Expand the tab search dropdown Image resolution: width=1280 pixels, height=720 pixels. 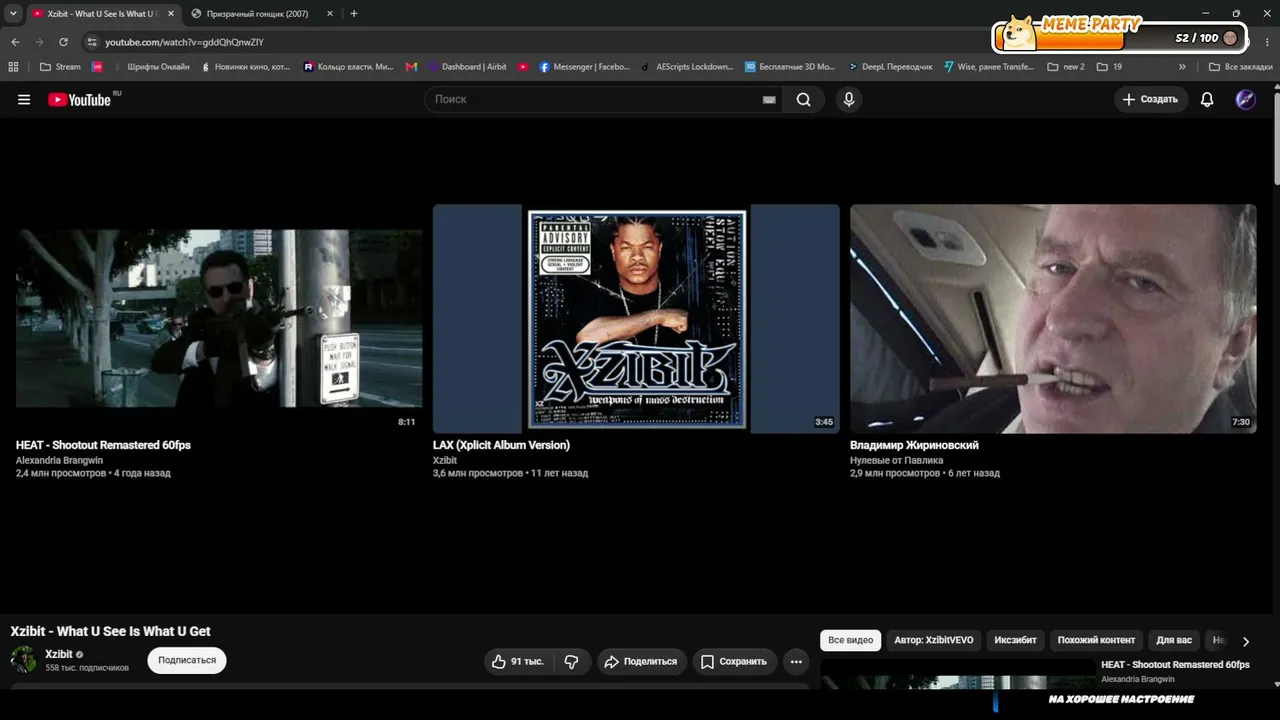13,14
